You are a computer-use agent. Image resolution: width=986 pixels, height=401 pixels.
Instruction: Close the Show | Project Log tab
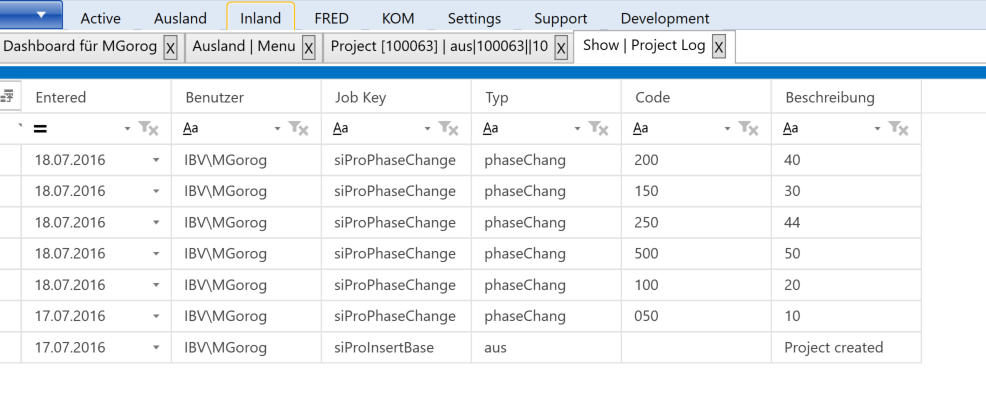(x=718, y=47)
